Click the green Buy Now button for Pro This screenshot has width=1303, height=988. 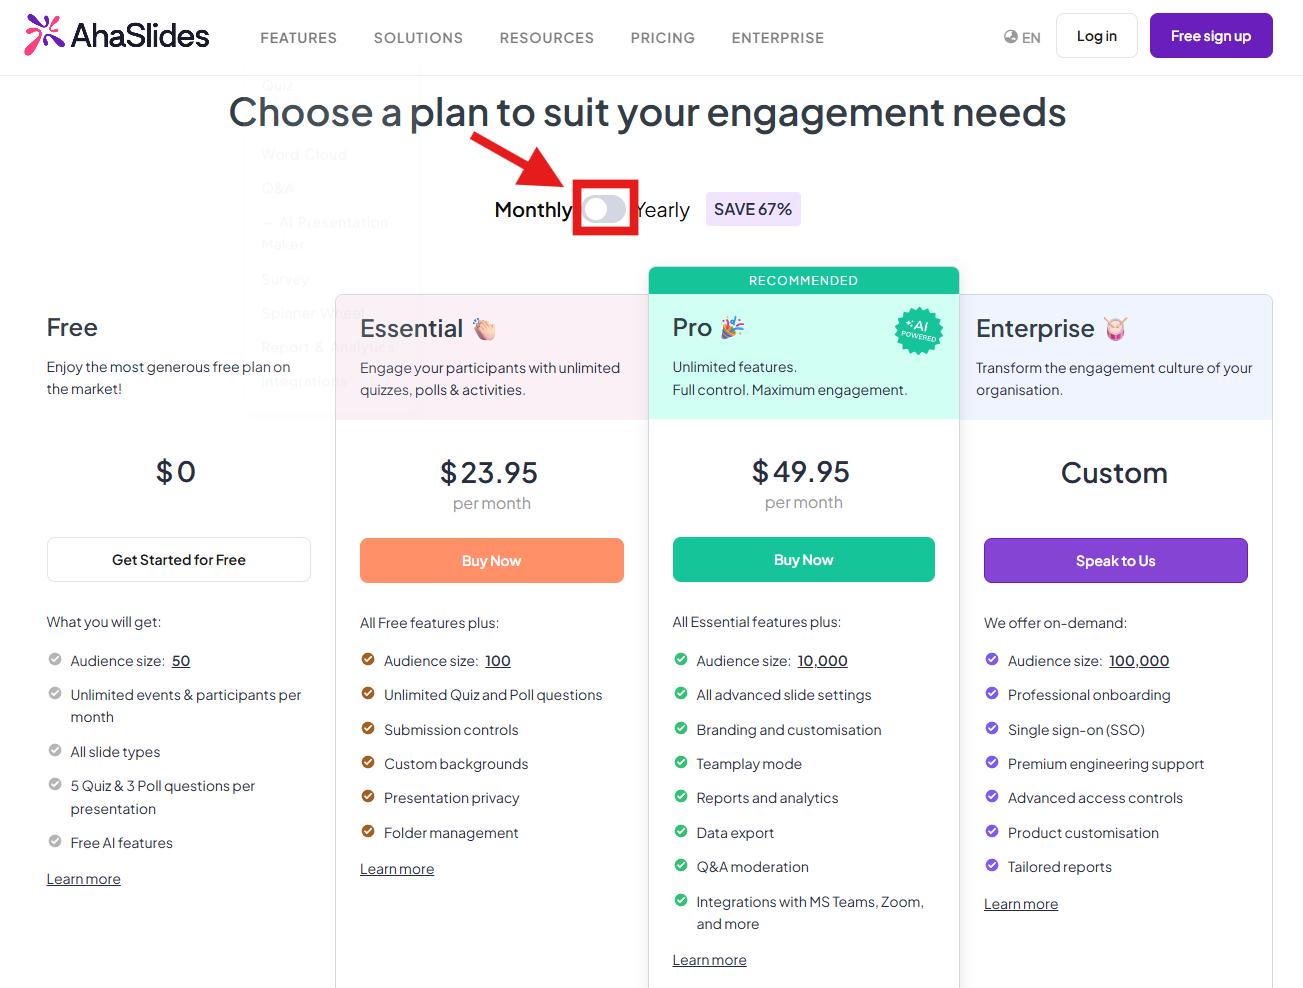804,560
